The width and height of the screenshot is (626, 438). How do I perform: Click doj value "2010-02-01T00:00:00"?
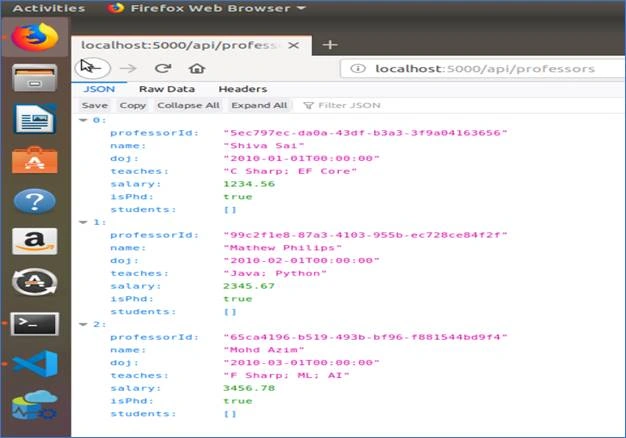301,261
